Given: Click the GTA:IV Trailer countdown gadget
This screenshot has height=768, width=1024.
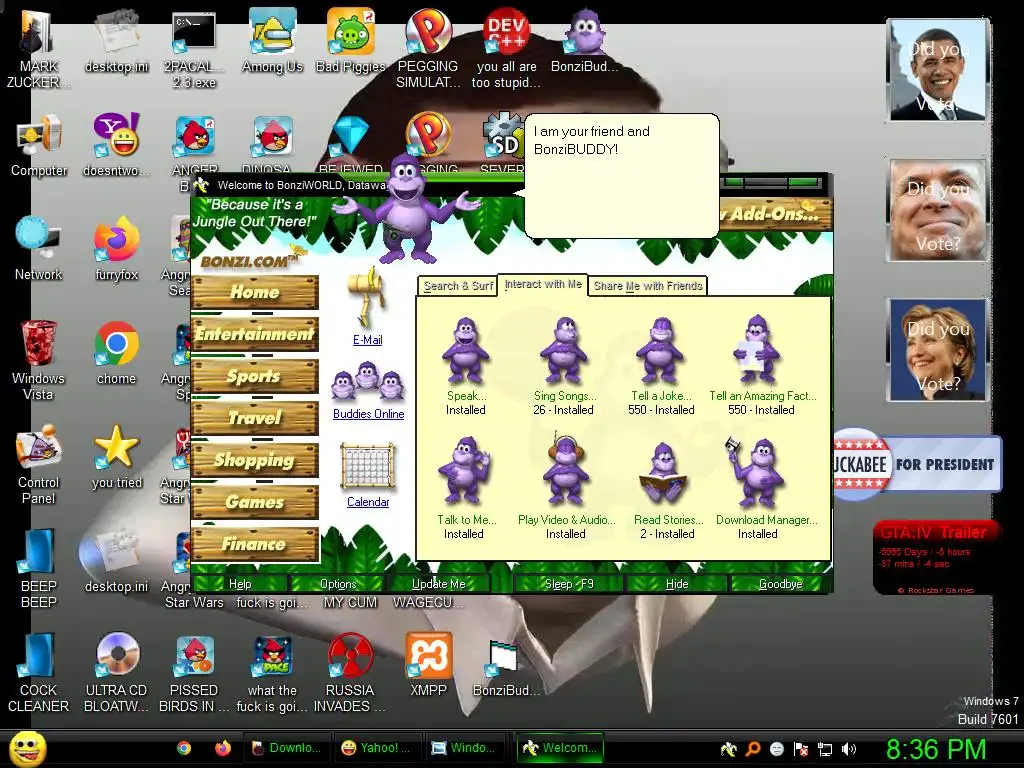Looking at the screenshot, I should 935,558.
